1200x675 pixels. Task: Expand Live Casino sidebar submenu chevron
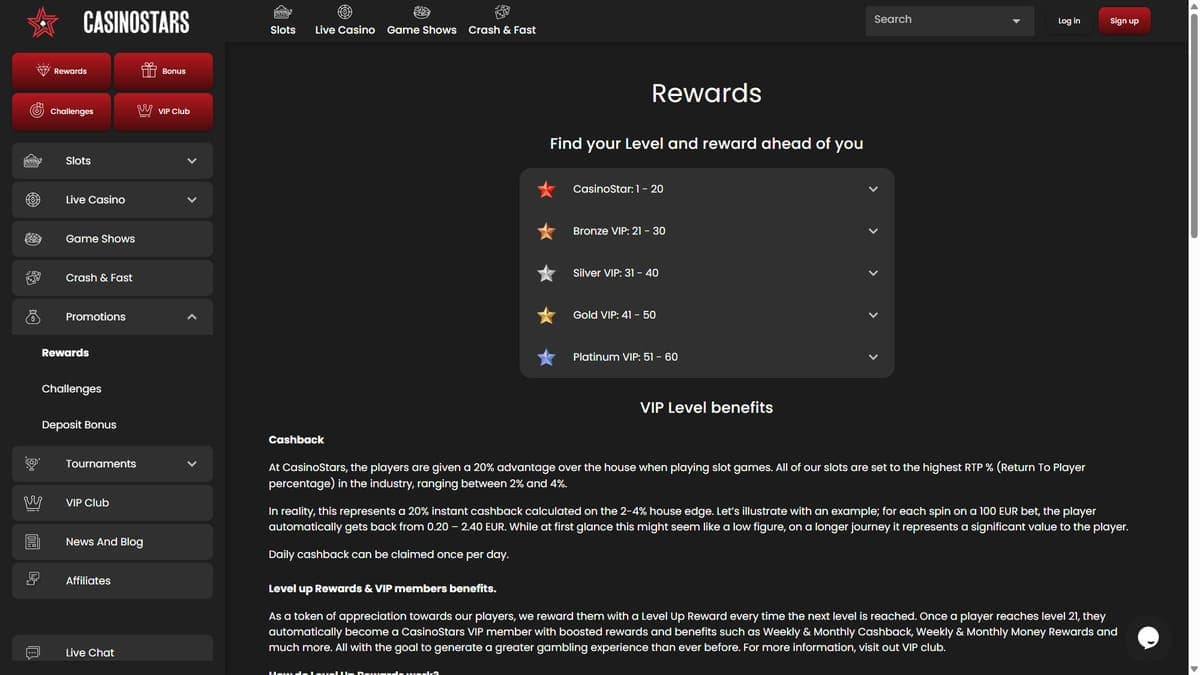(192, 199)
